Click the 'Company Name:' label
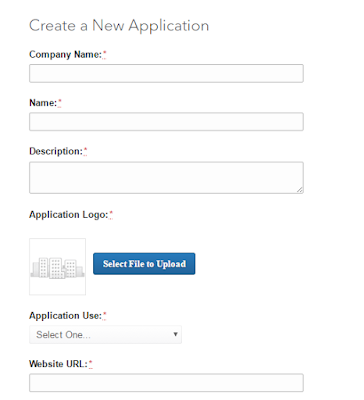 click(65, 54)
